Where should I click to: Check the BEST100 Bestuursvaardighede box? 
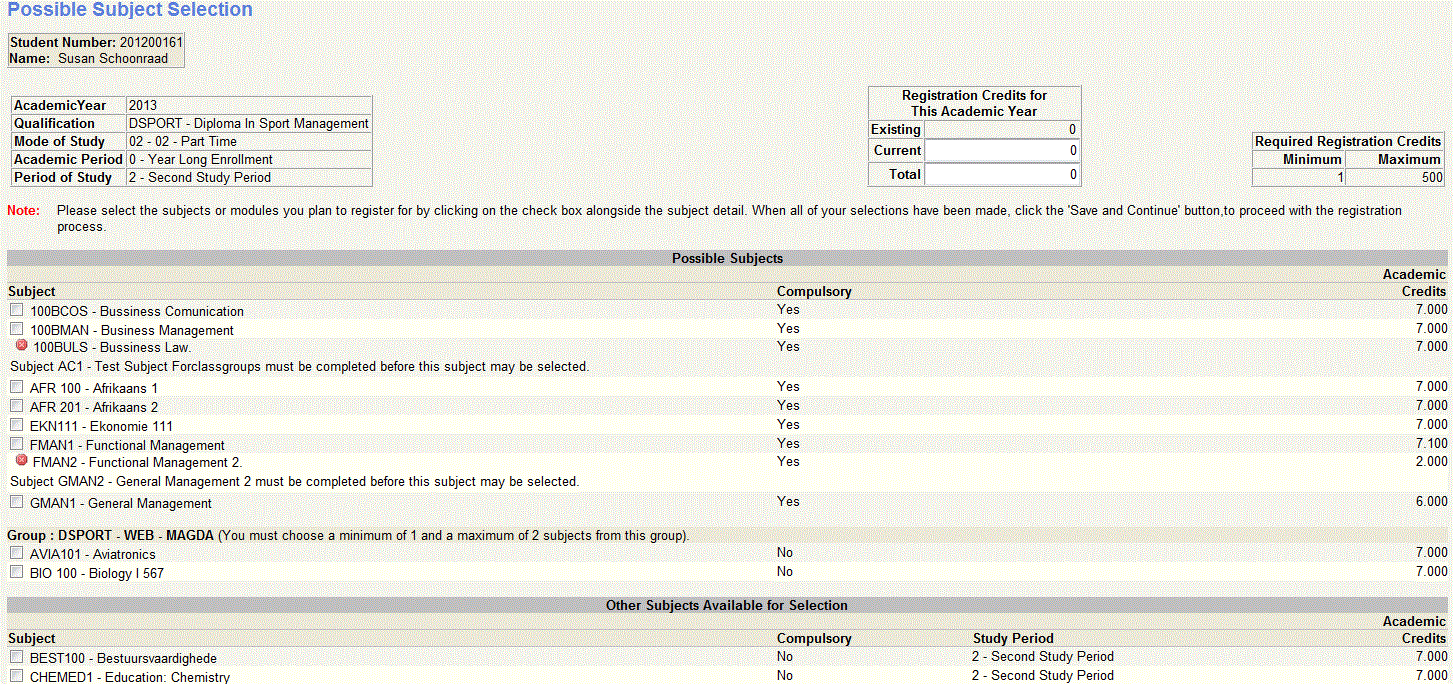(x=16, y=657)
